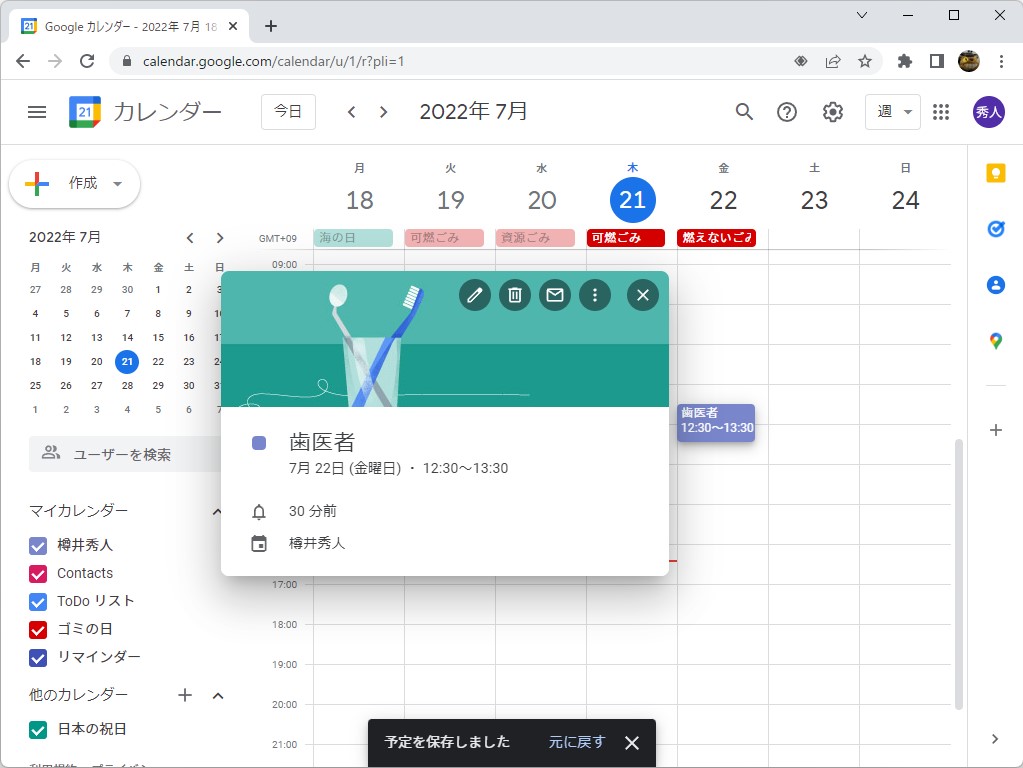Click the purple event color swatch

click(261, 443)
